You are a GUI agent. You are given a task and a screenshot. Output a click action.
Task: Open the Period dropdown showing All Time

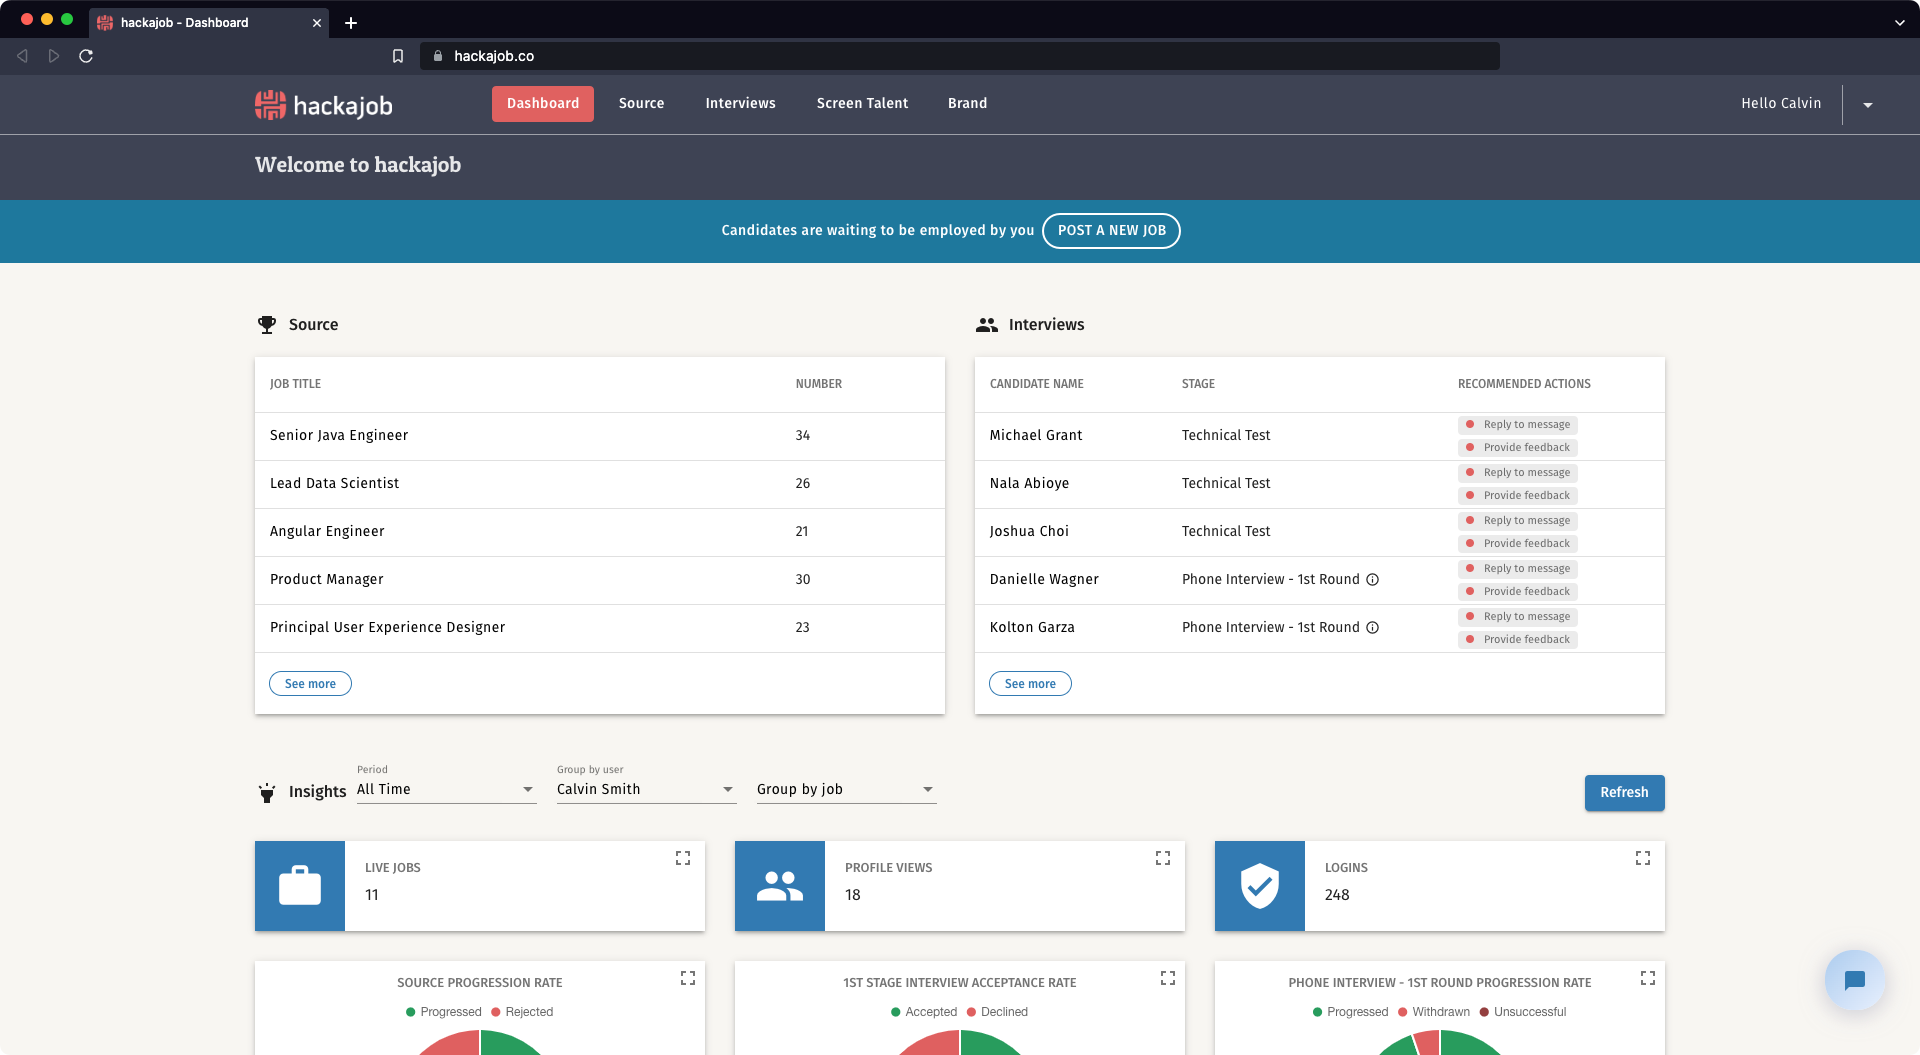coord(446,789)
